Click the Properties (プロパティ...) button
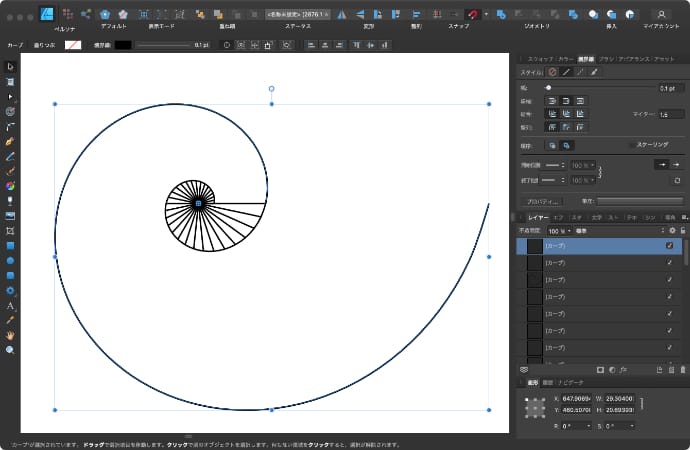 coord(543,201)
